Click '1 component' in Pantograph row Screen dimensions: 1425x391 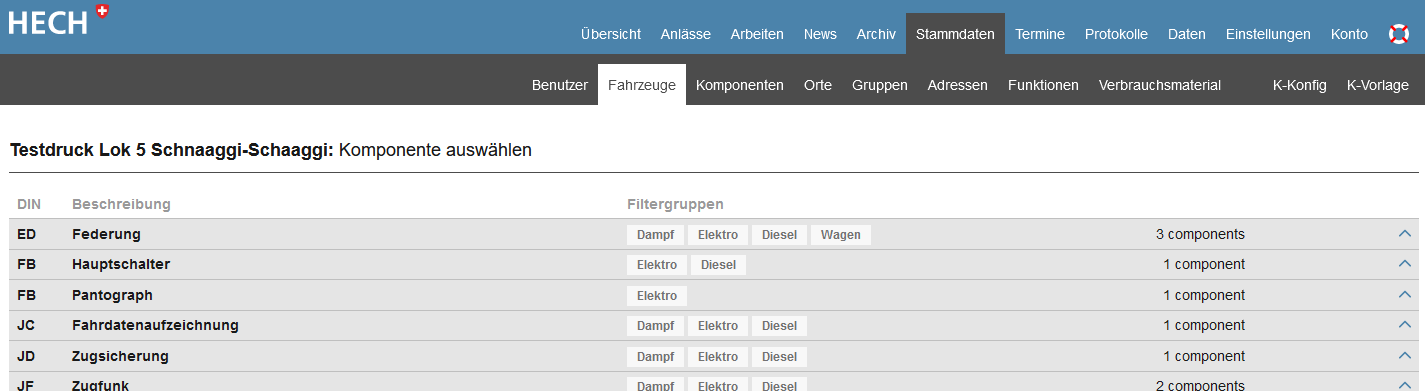click(x=1204, y=296)
